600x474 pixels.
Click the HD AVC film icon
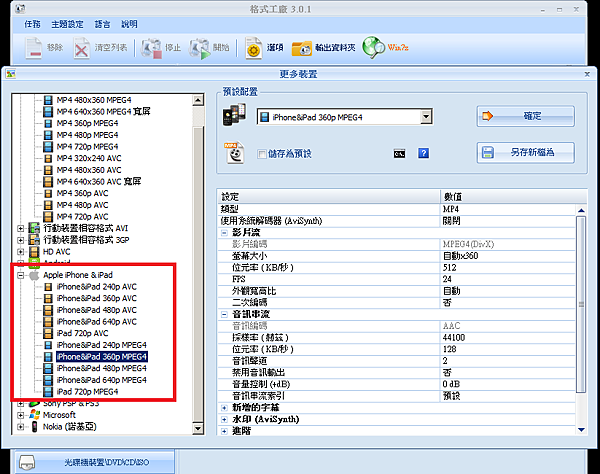point(34,252)
